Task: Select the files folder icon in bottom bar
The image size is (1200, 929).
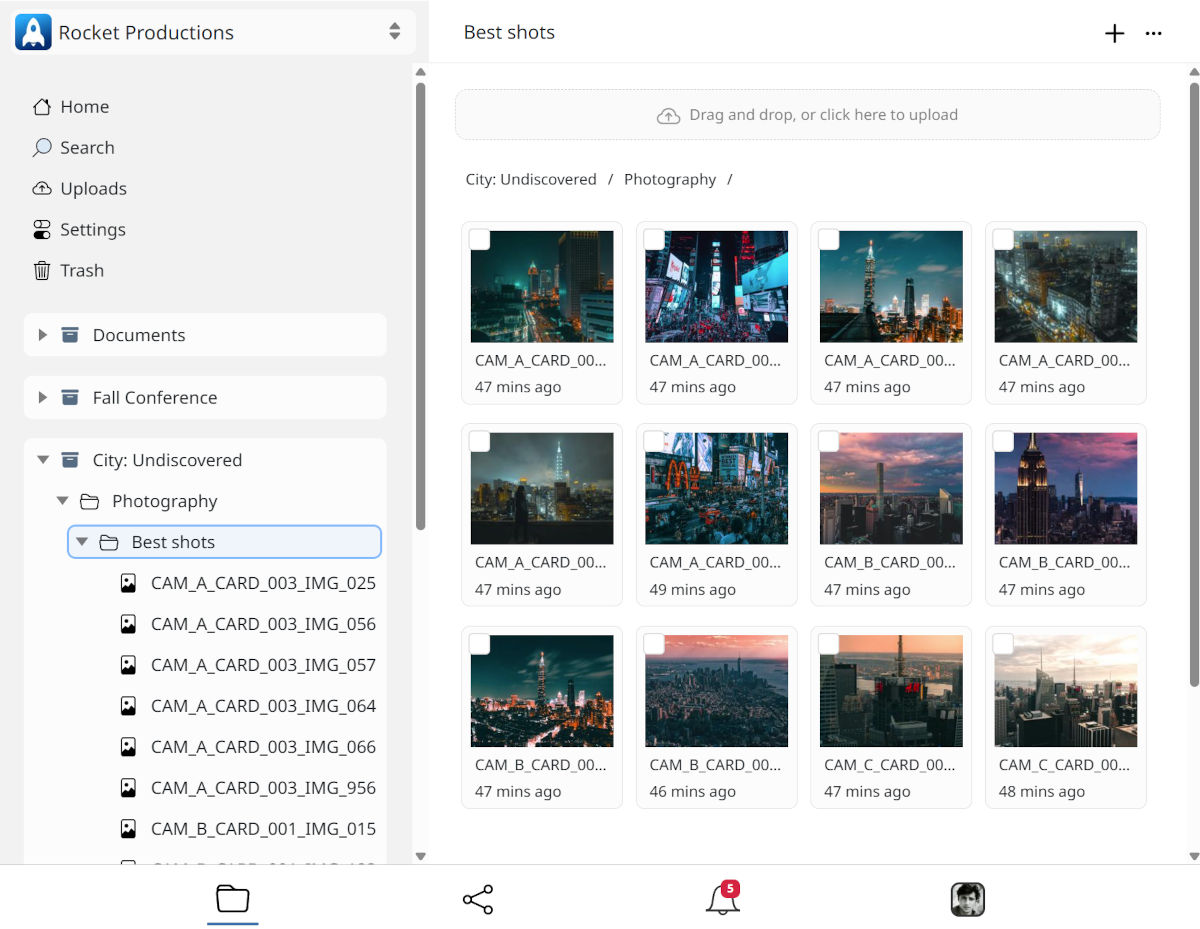Action: point(232,899)
